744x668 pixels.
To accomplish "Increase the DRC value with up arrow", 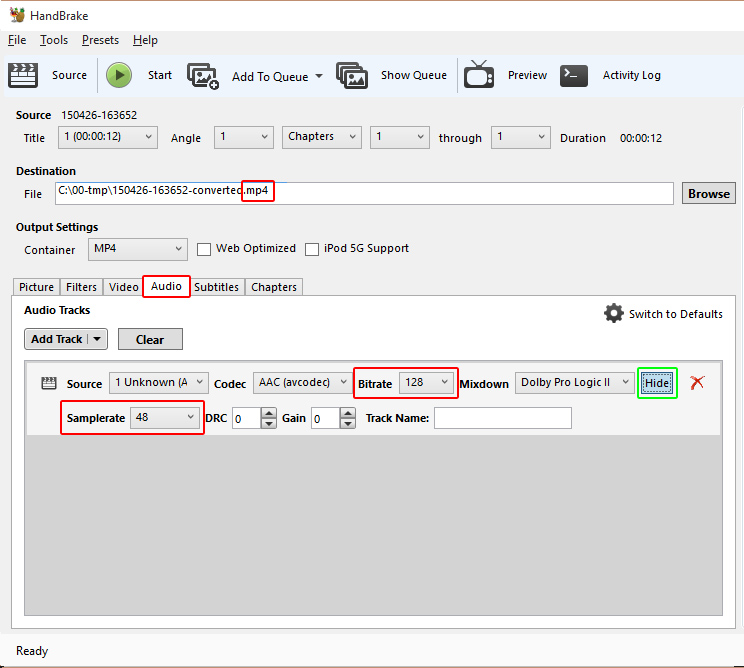I will [x=269, y=413].
